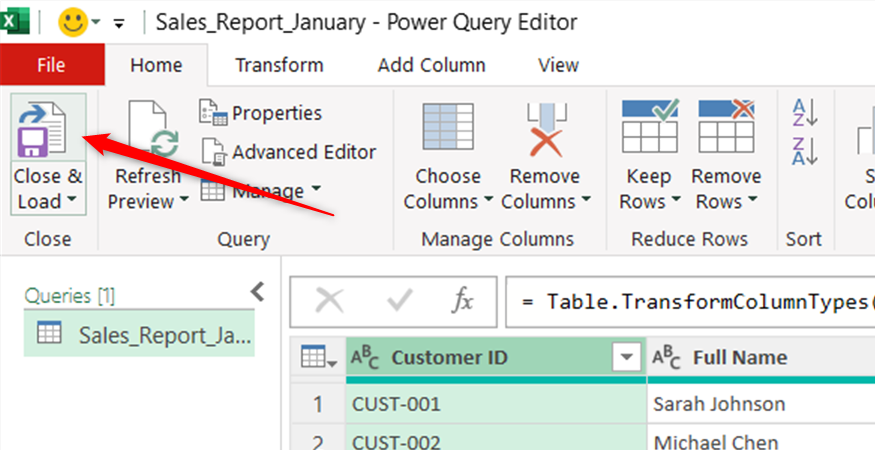The image size is (875, 450).
Task: Expand the Remove Rows dropdown arrow
Action: (752, 201)
